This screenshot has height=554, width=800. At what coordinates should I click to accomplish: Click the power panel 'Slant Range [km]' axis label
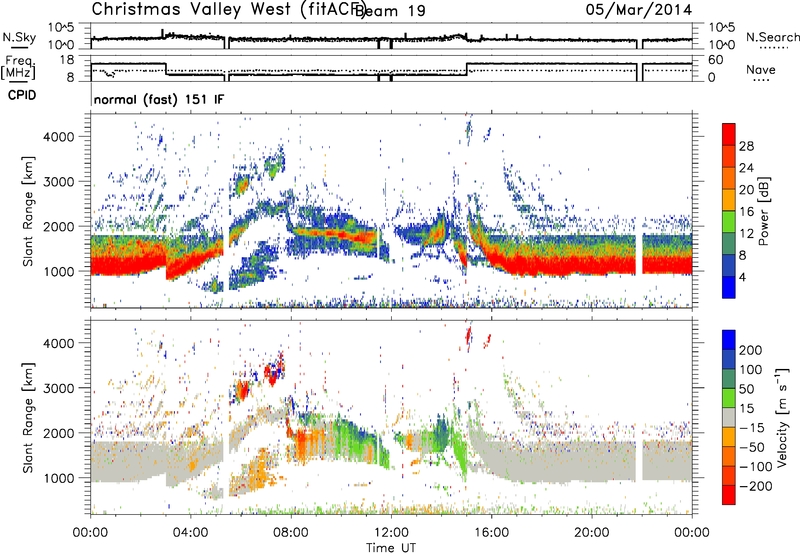[x=28, y=211]
